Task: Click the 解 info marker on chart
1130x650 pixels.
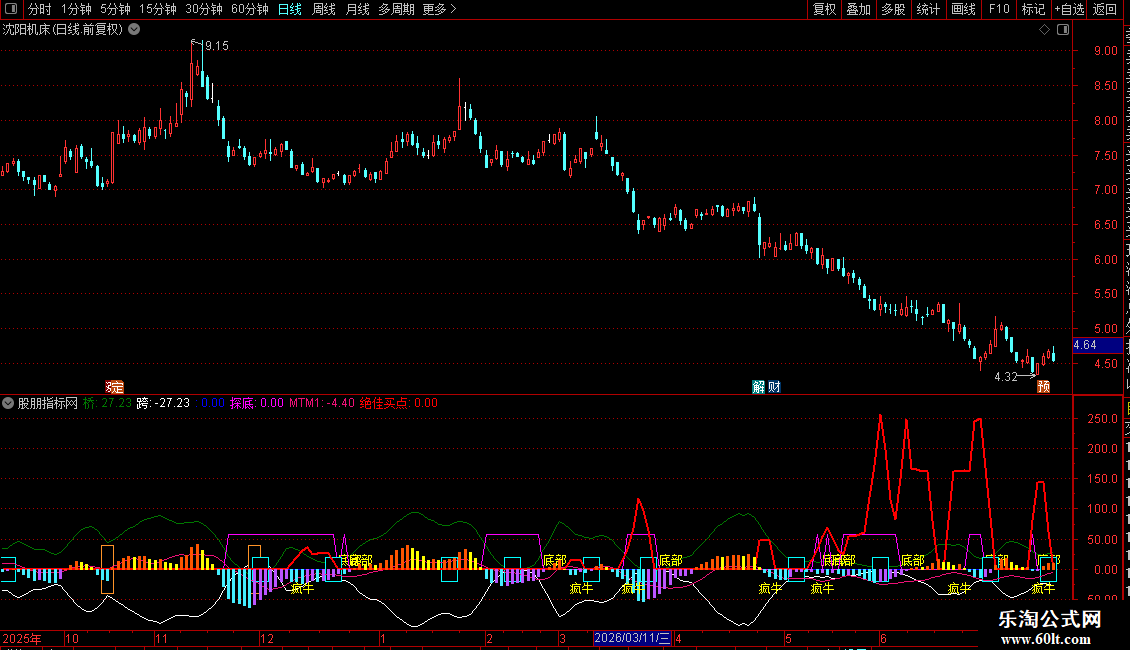Action: [x=758, y=387]
